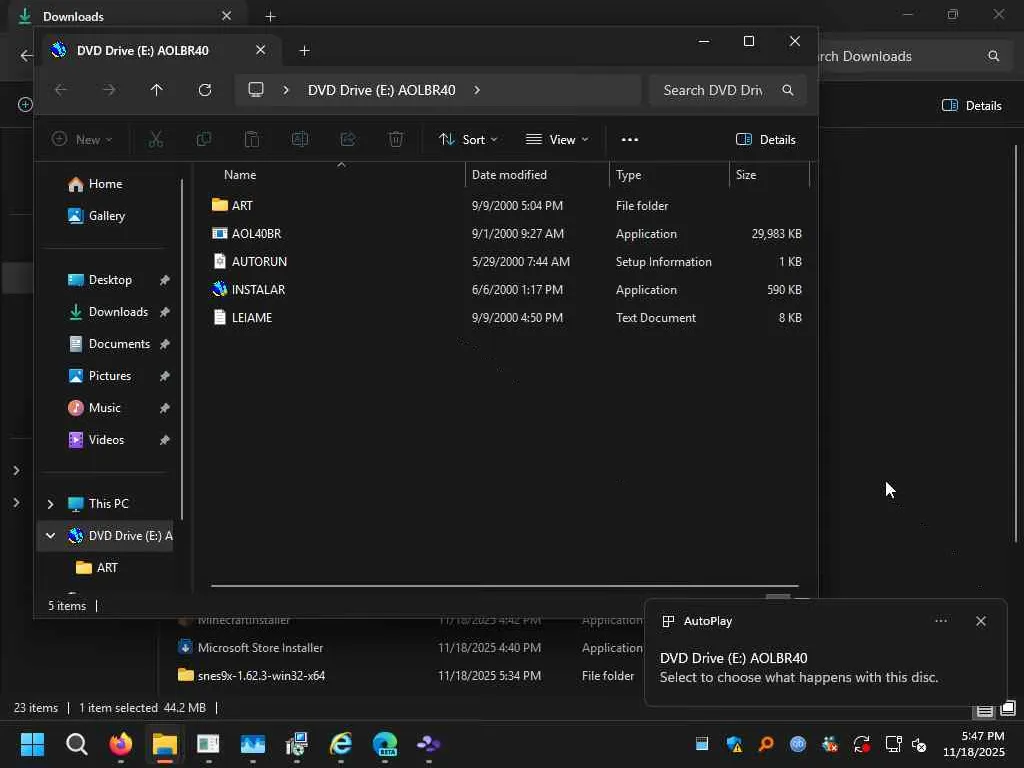The width and height of the screenshot is (1024, 768).
Task: Open the View dropdown
Action: click(x=557, y=139)
